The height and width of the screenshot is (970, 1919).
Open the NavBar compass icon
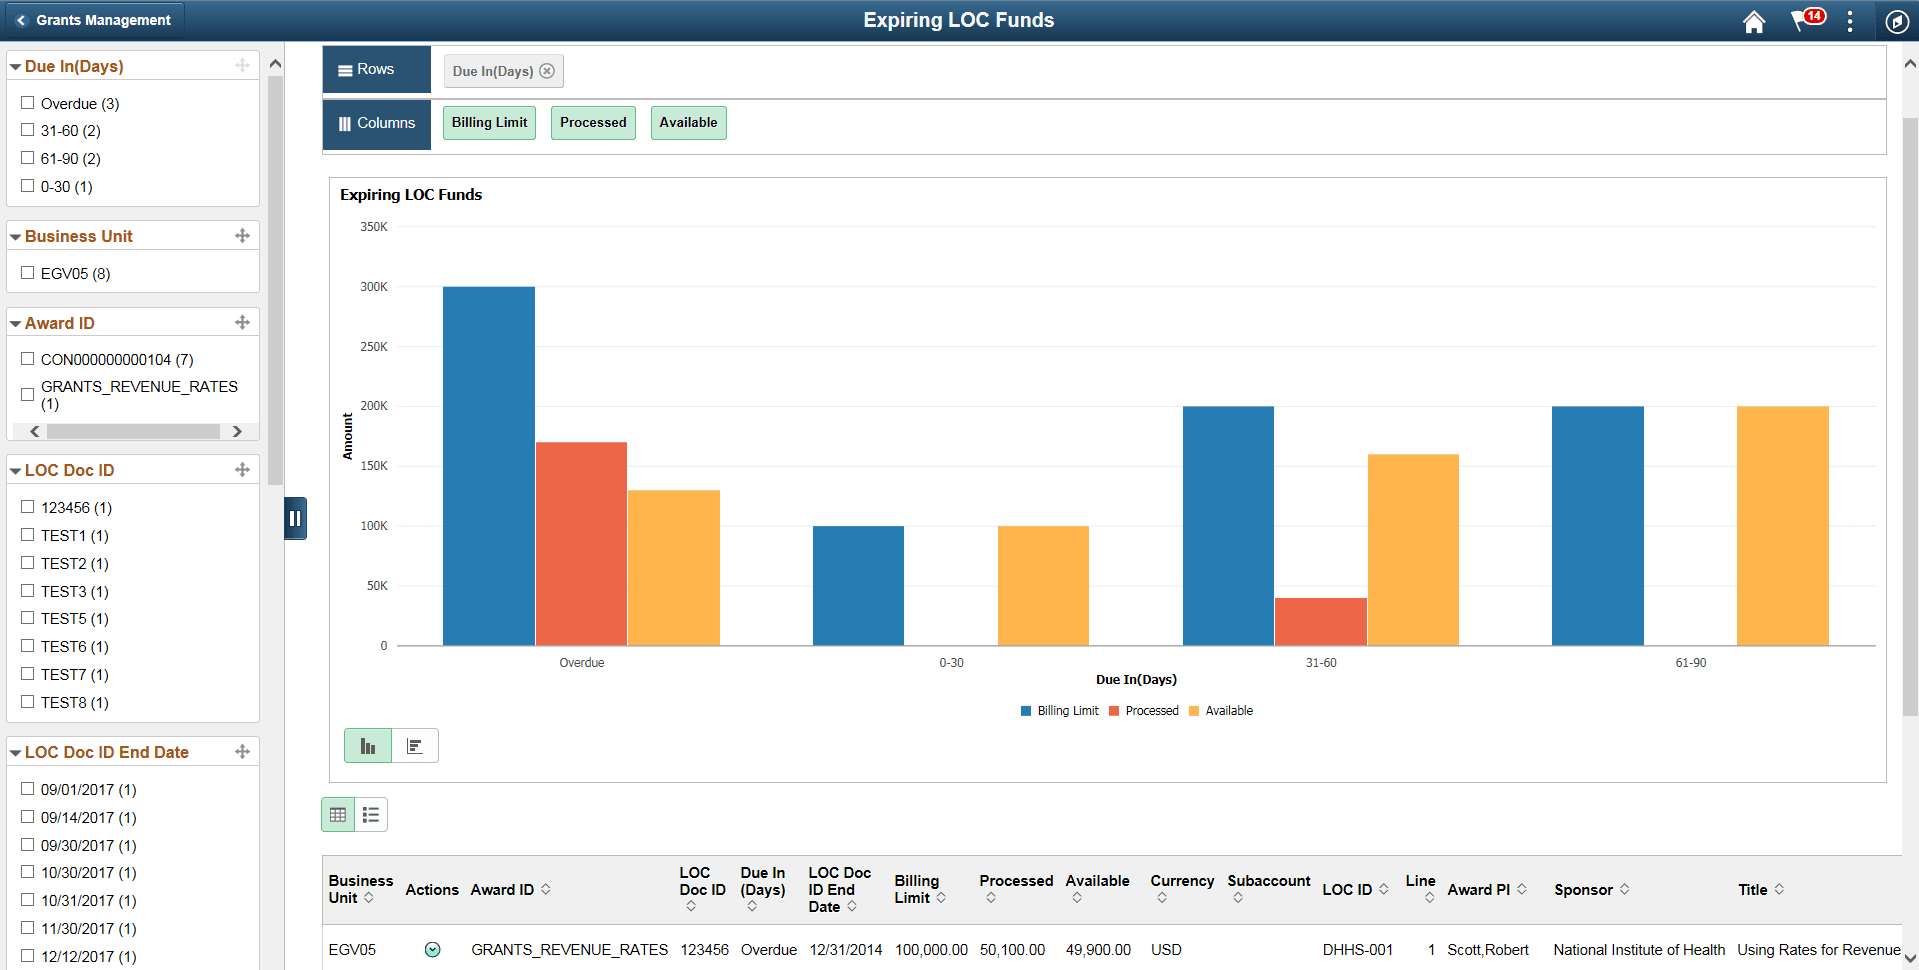pos(1896,21)
